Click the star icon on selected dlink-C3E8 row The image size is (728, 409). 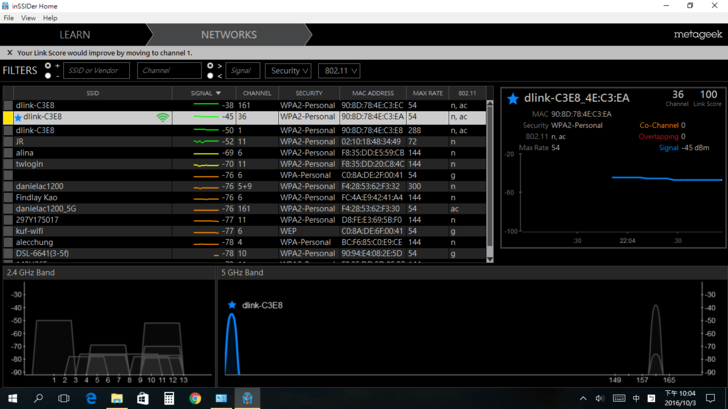18,117
